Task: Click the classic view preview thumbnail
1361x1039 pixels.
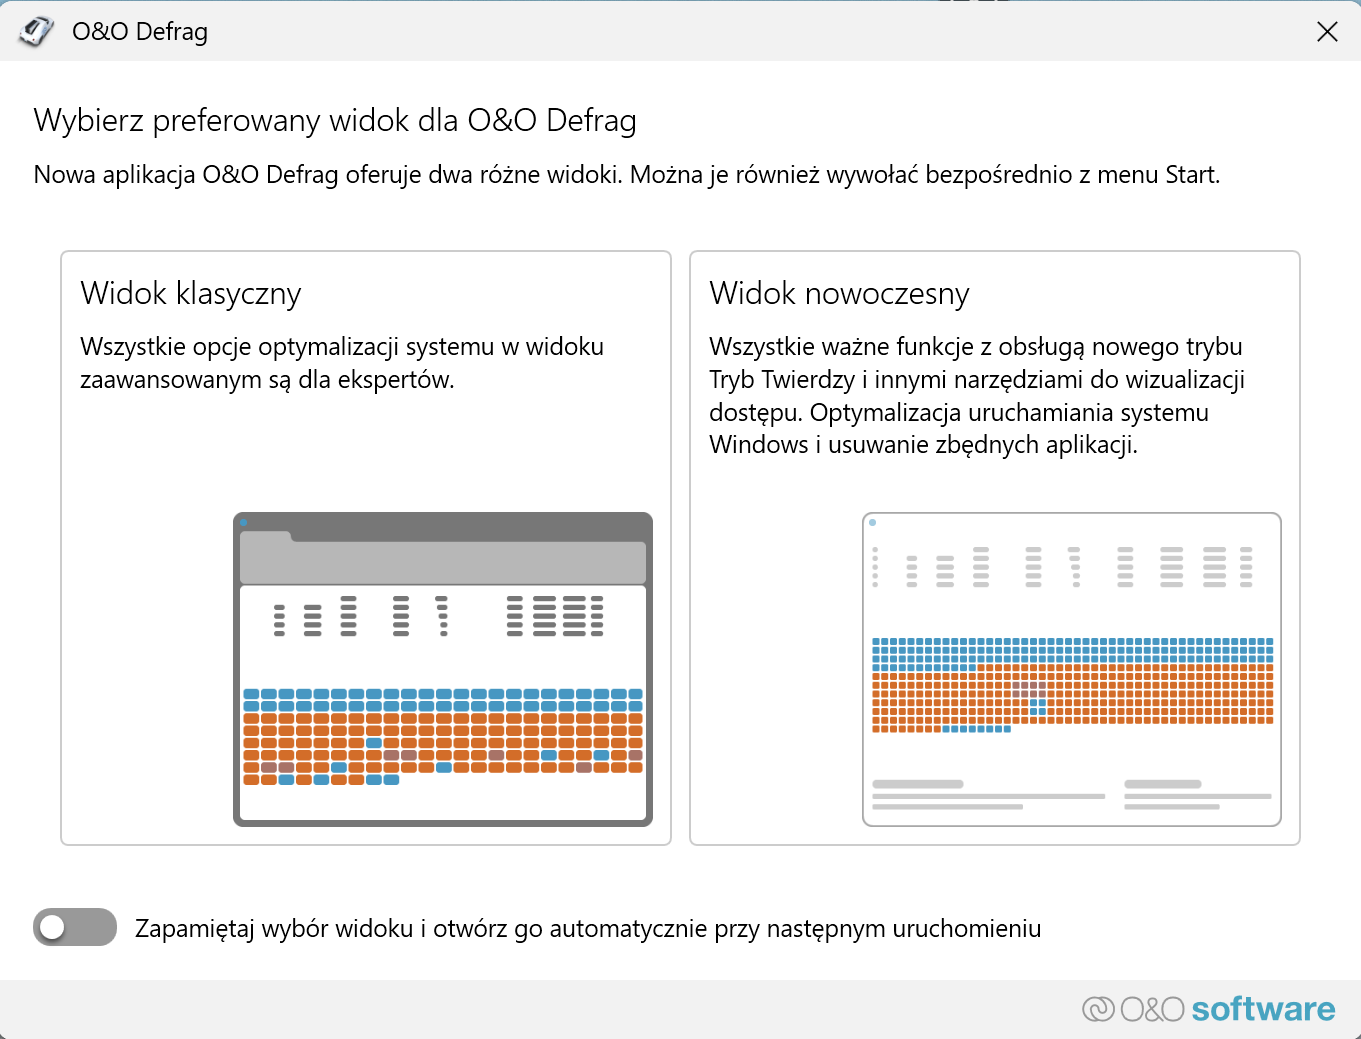Action: (443, 669)
